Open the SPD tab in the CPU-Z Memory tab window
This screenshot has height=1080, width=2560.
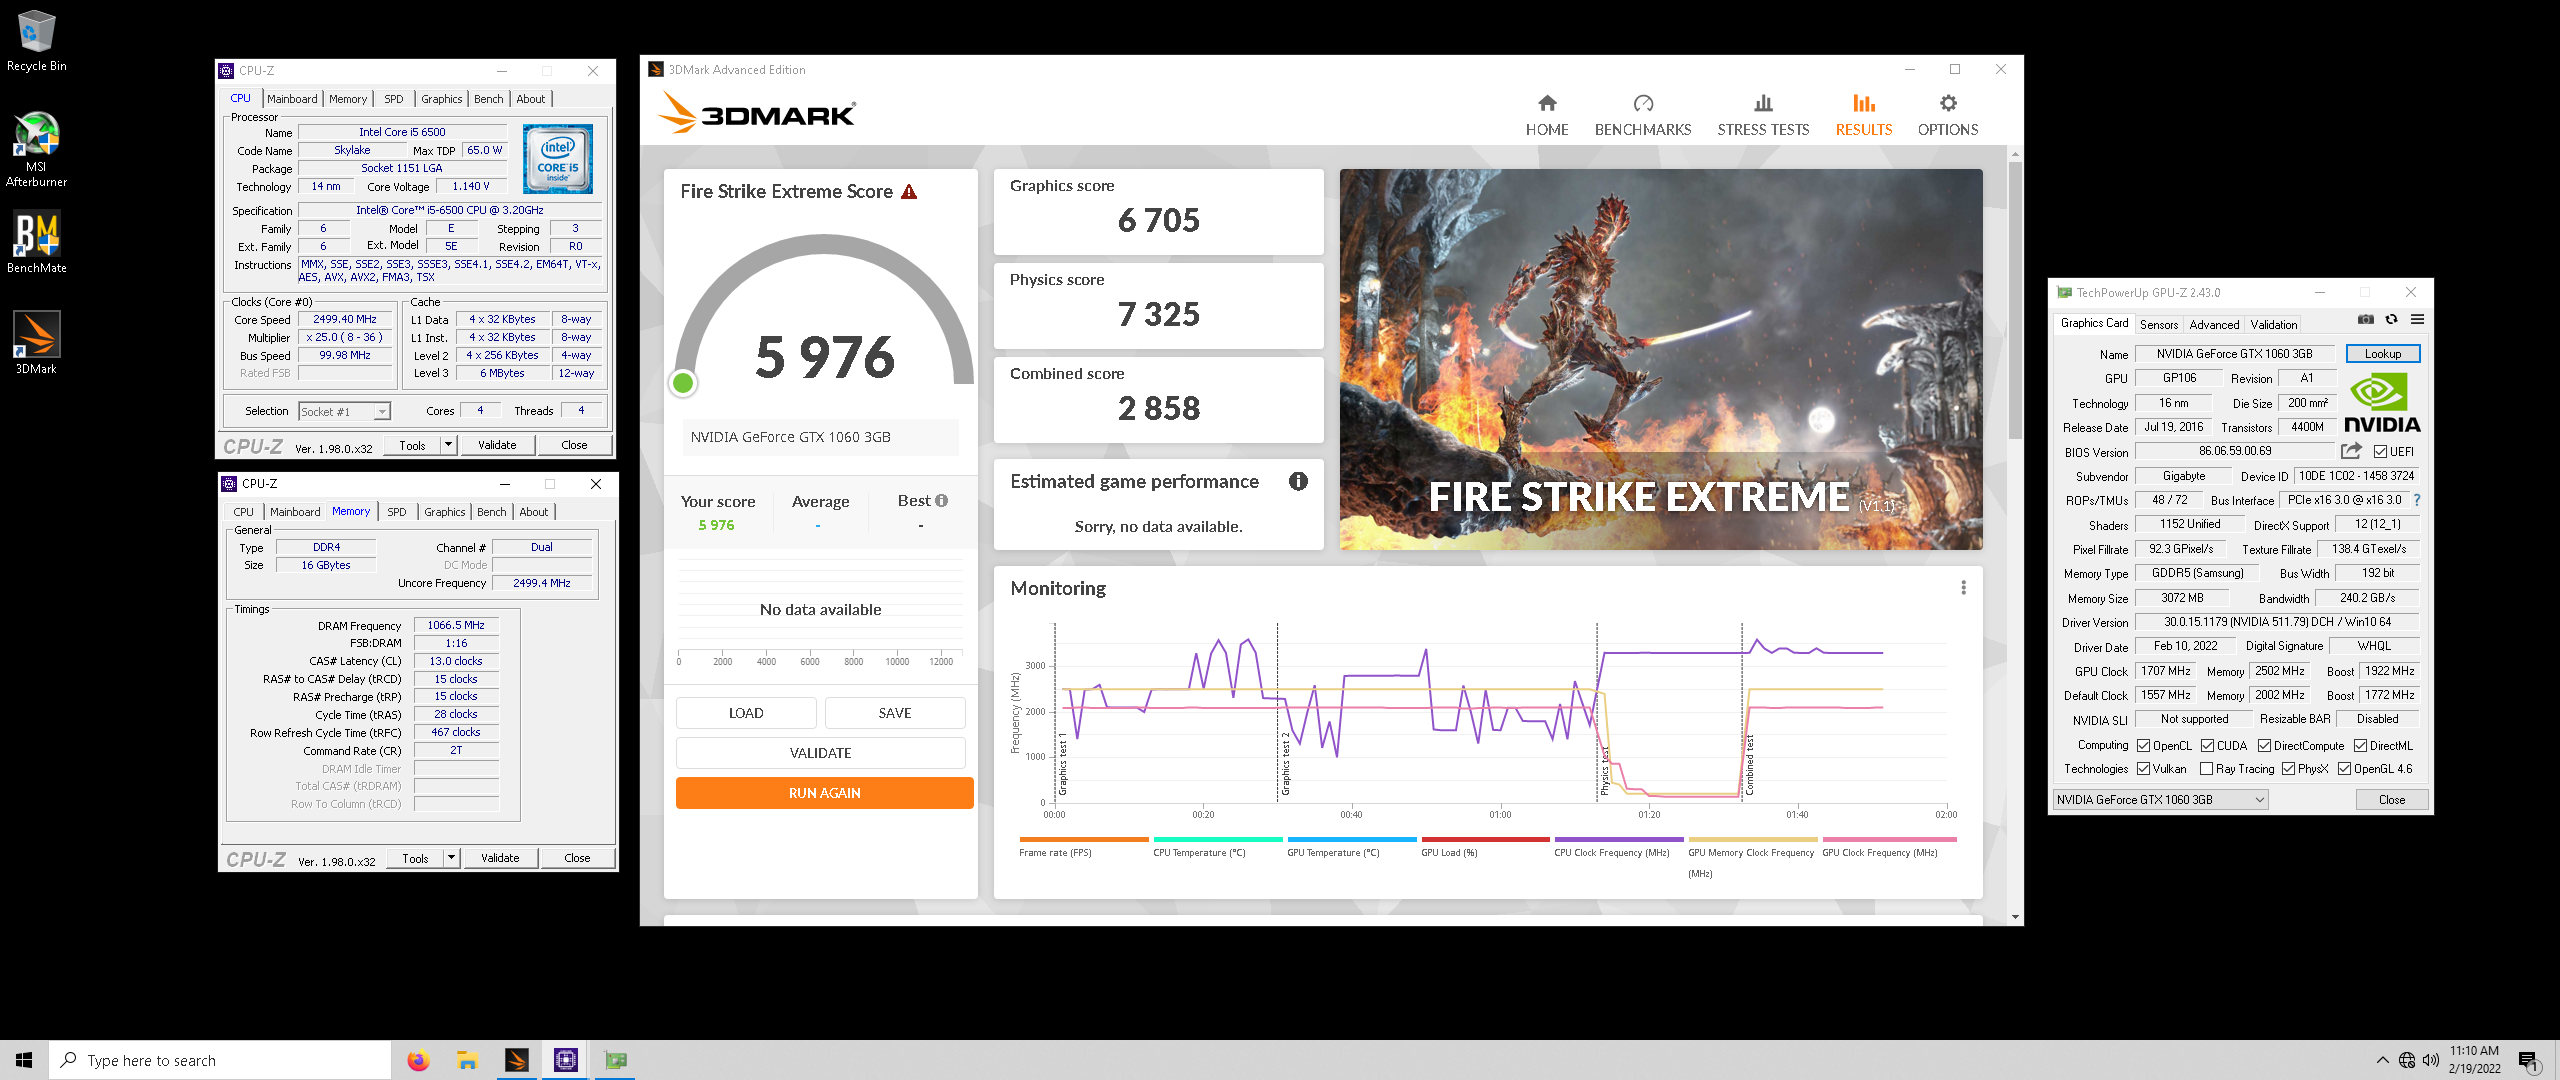tap(397, 512)
